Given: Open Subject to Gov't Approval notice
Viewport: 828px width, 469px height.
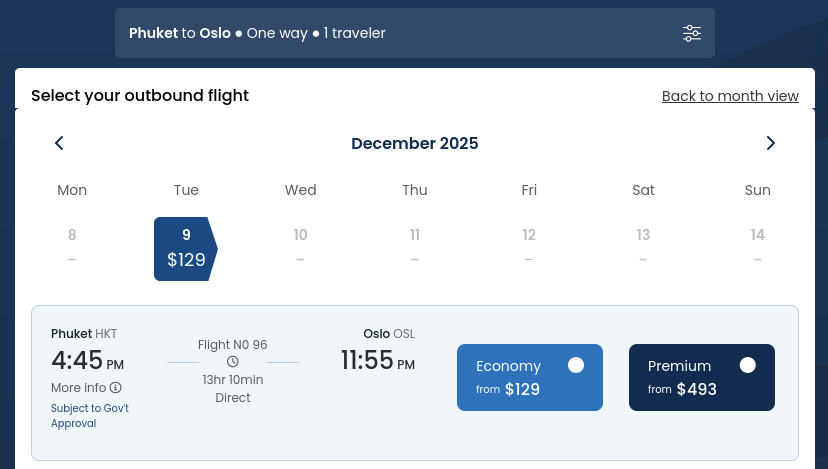Looking at the screenshot, I should pyautogui.click(x=90, y=416).
